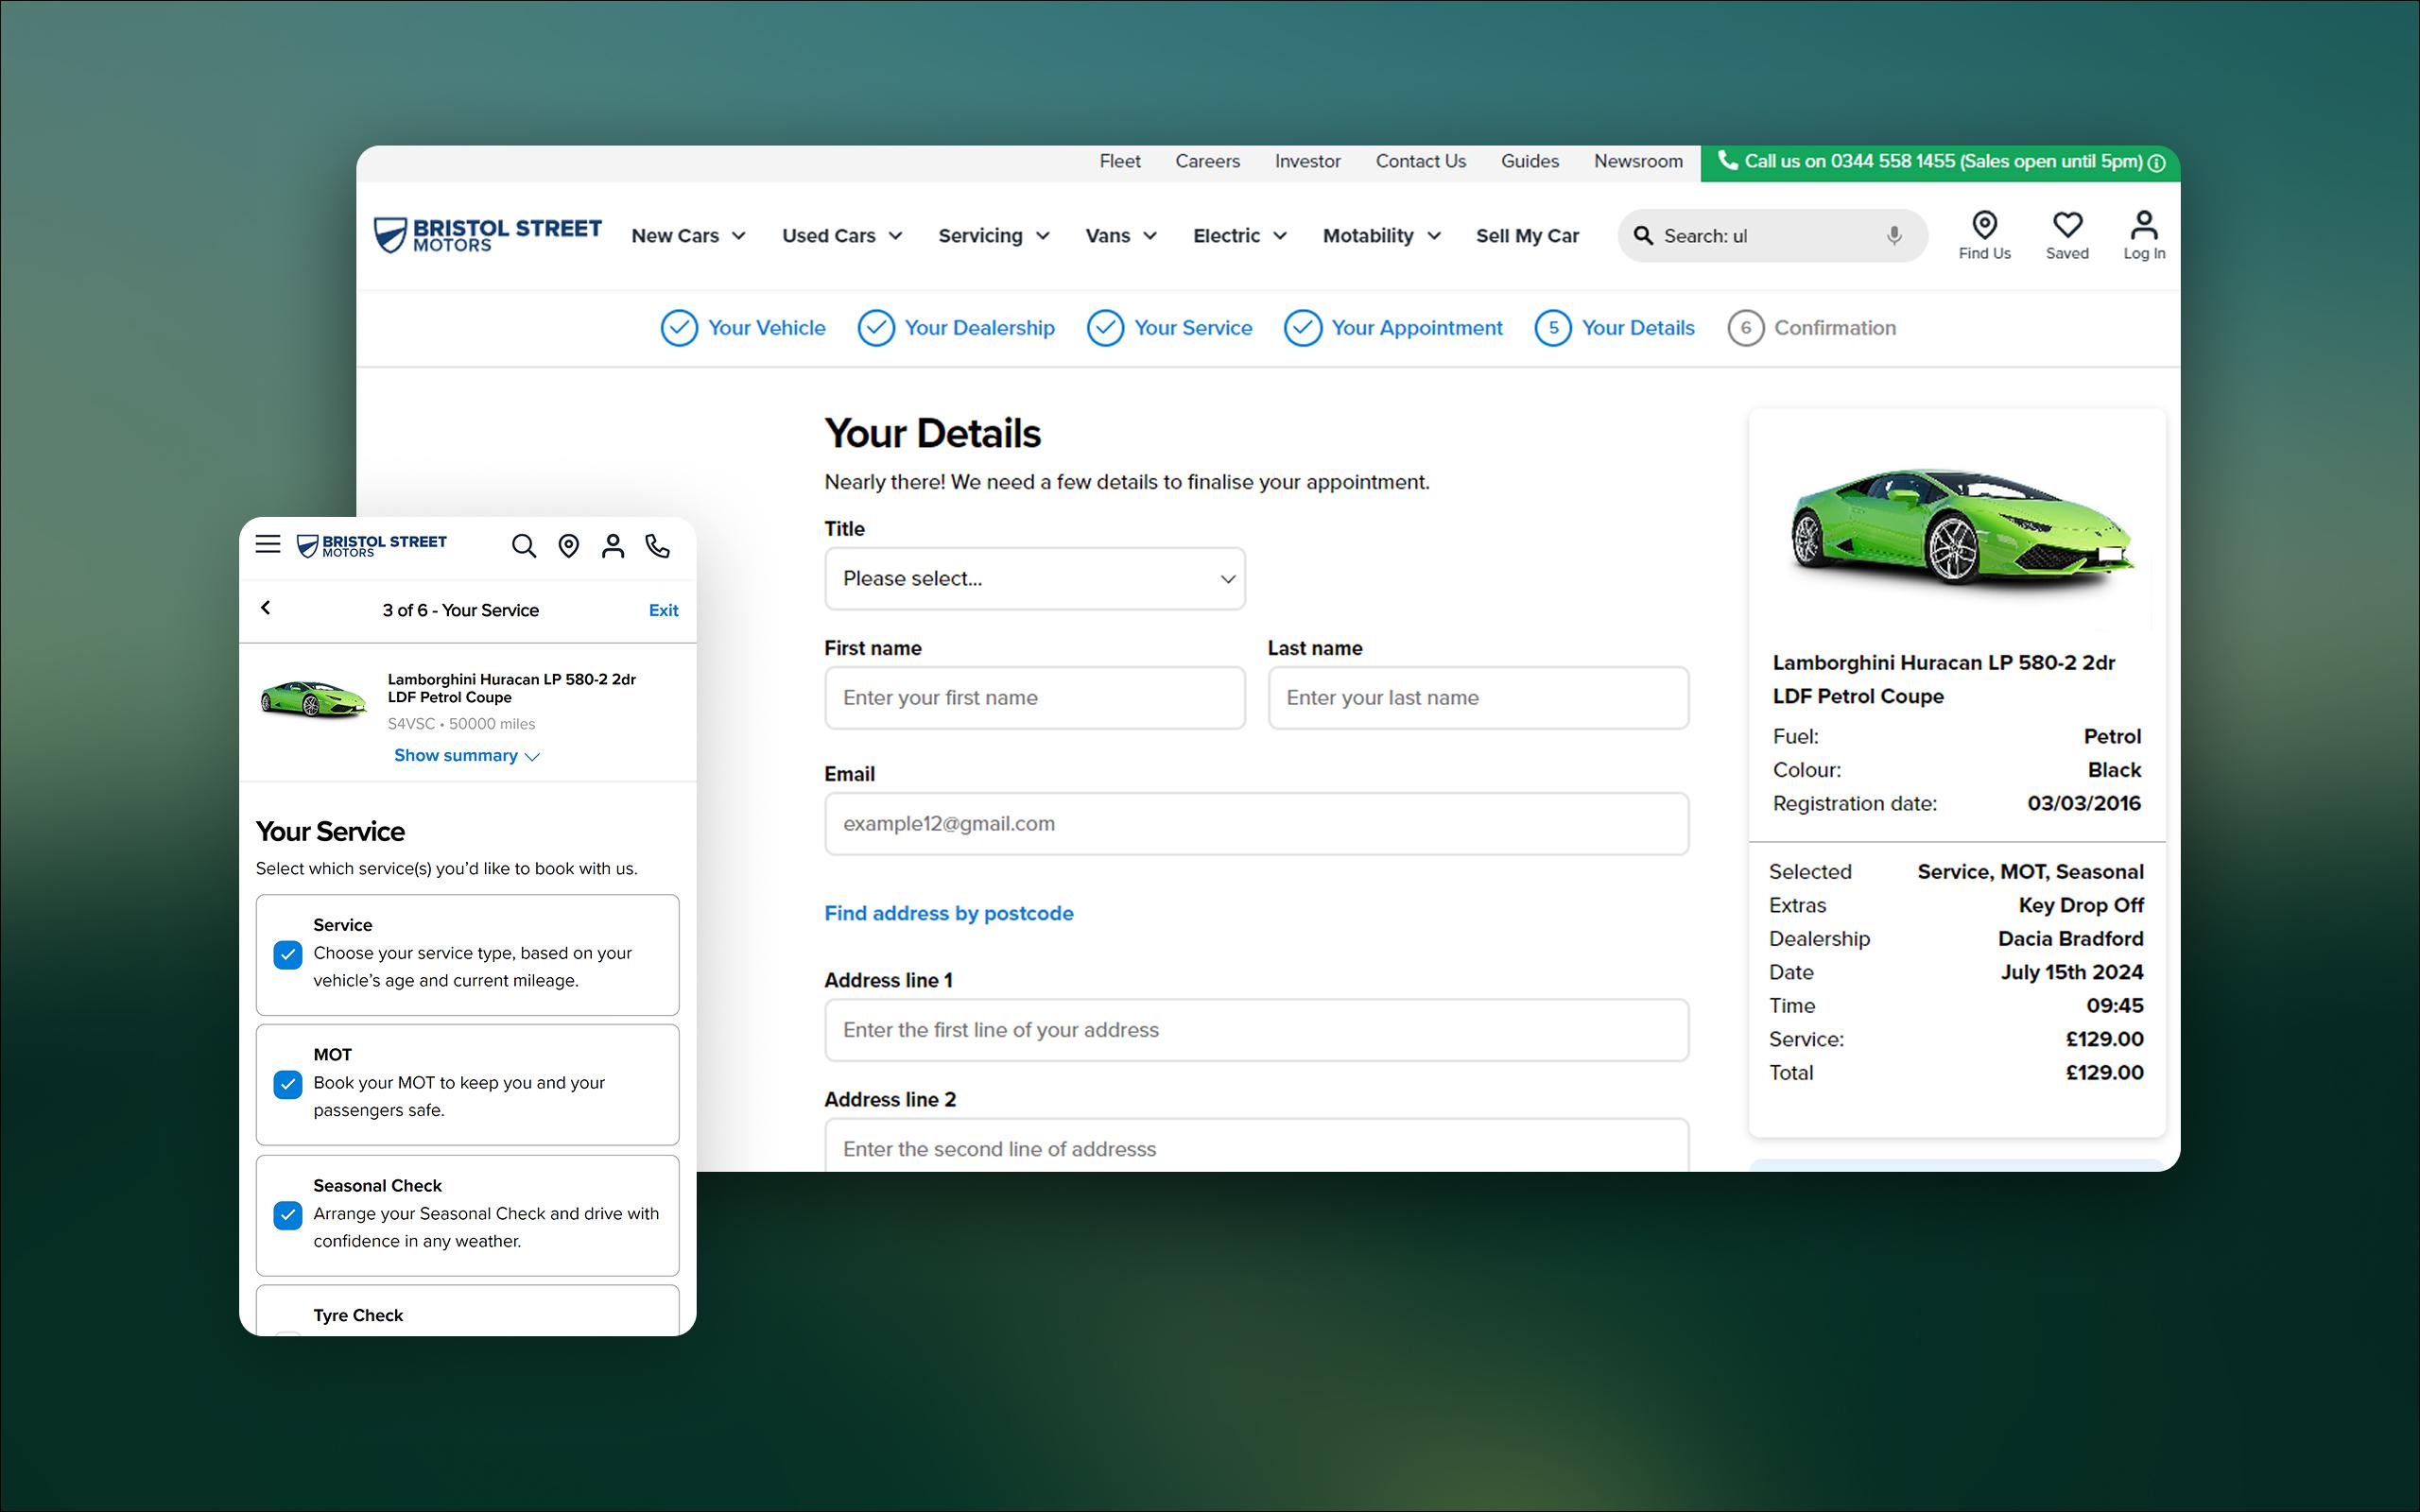2420x1512 pixels.
Task: Uncheck the Seasonal Check checkbox
Action: click(x=288, y=1215)
